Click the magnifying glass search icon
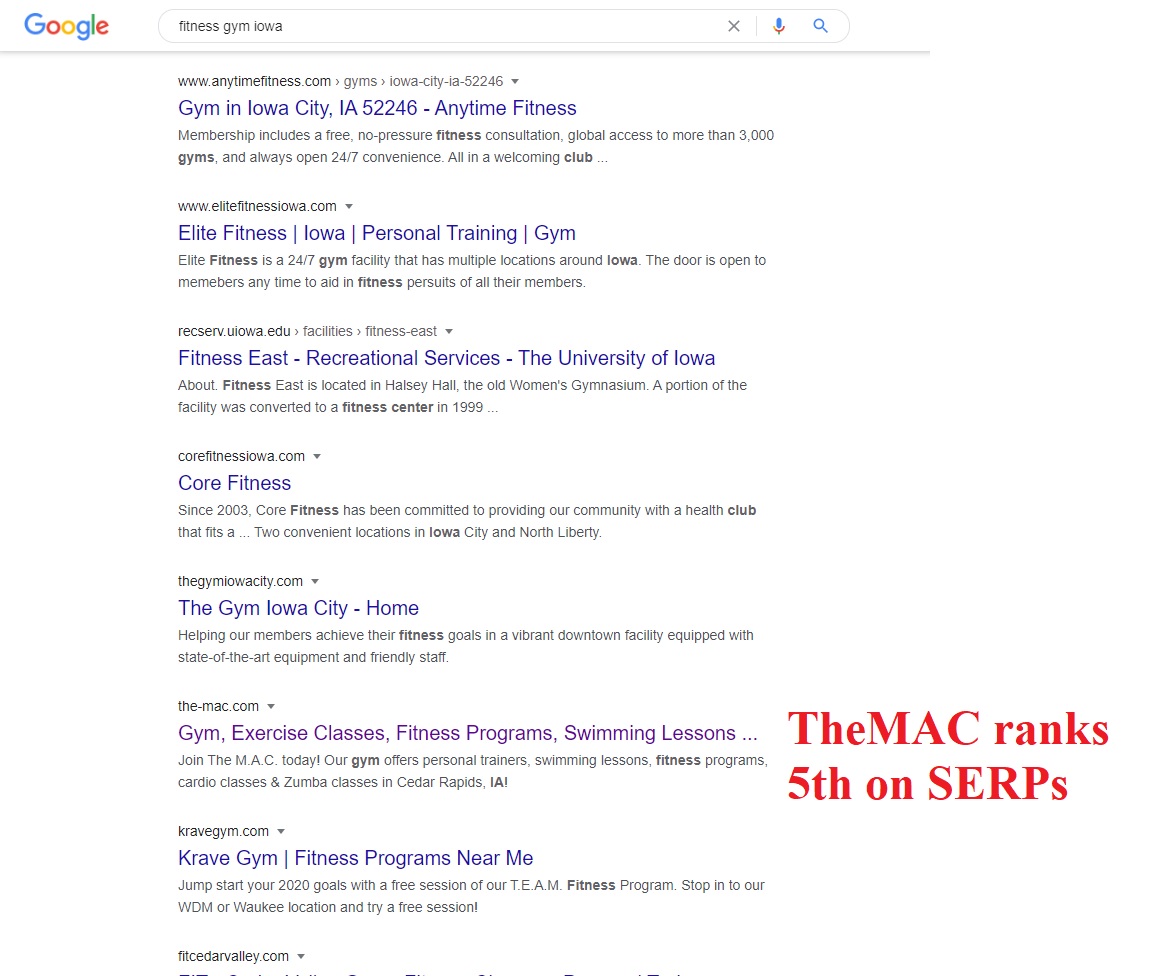The height and width of the screenshot is (976, 1152). point(821,26)
